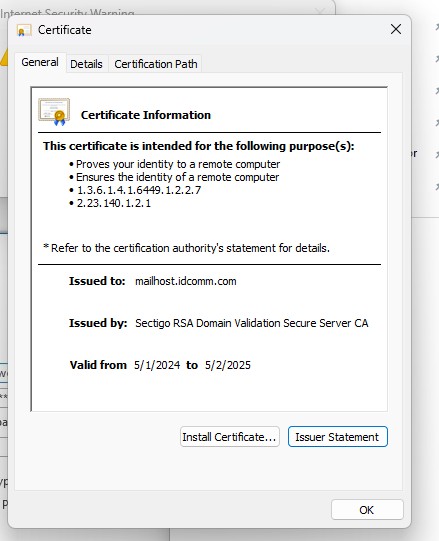
Task: Click the issuer Sectigo RSA Domain Validation Secure Server CA
Action: tap(252, 323)
